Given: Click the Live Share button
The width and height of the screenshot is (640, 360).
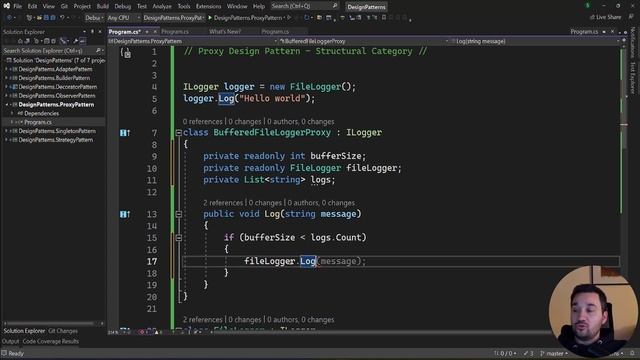Looking at the screenshot, I should [x=605, y=17].
